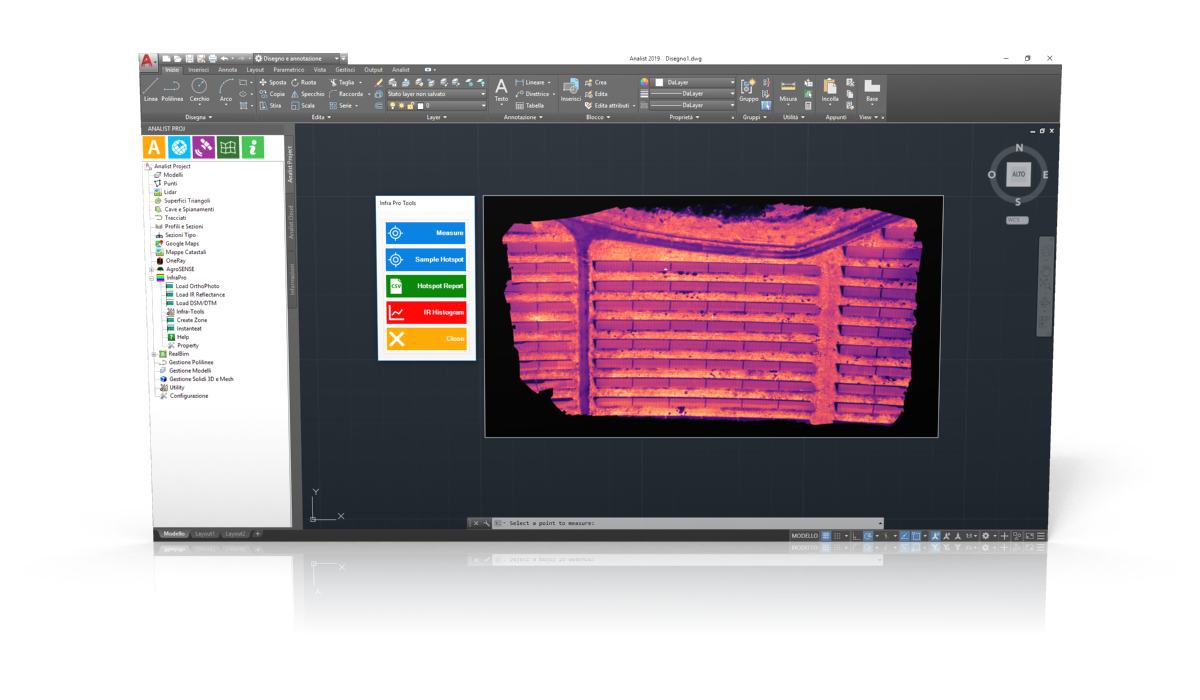
Task: Click the Testo text tool
Action: coord(501,90)
